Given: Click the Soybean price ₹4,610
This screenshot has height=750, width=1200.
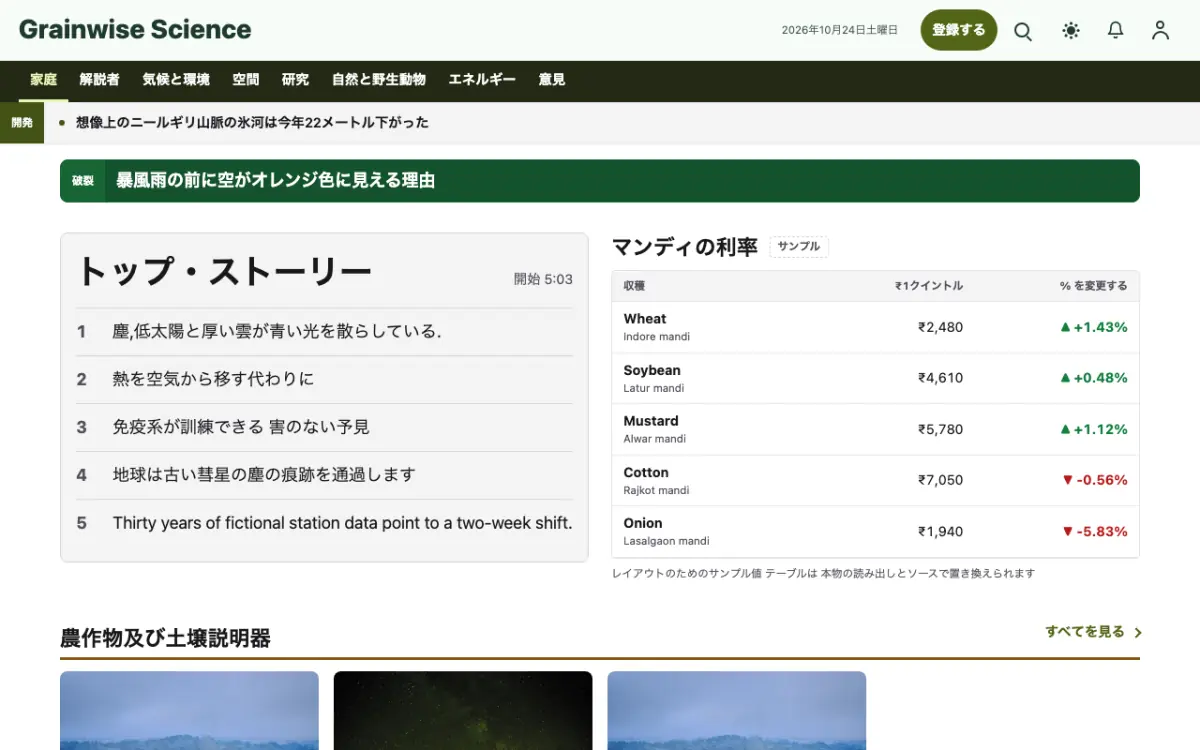Looking at the screenshot, I should point(940,378).
